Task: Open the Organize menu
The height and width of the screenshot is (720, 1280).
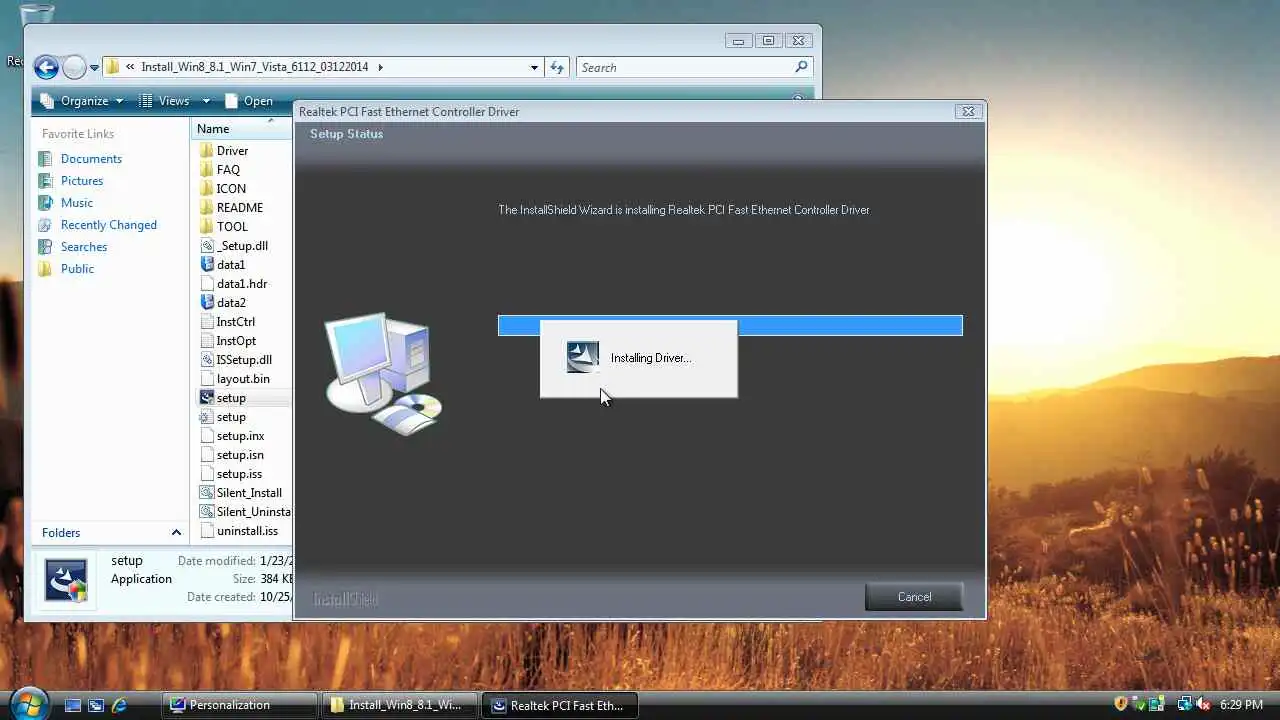Action: tap(81, 101)
